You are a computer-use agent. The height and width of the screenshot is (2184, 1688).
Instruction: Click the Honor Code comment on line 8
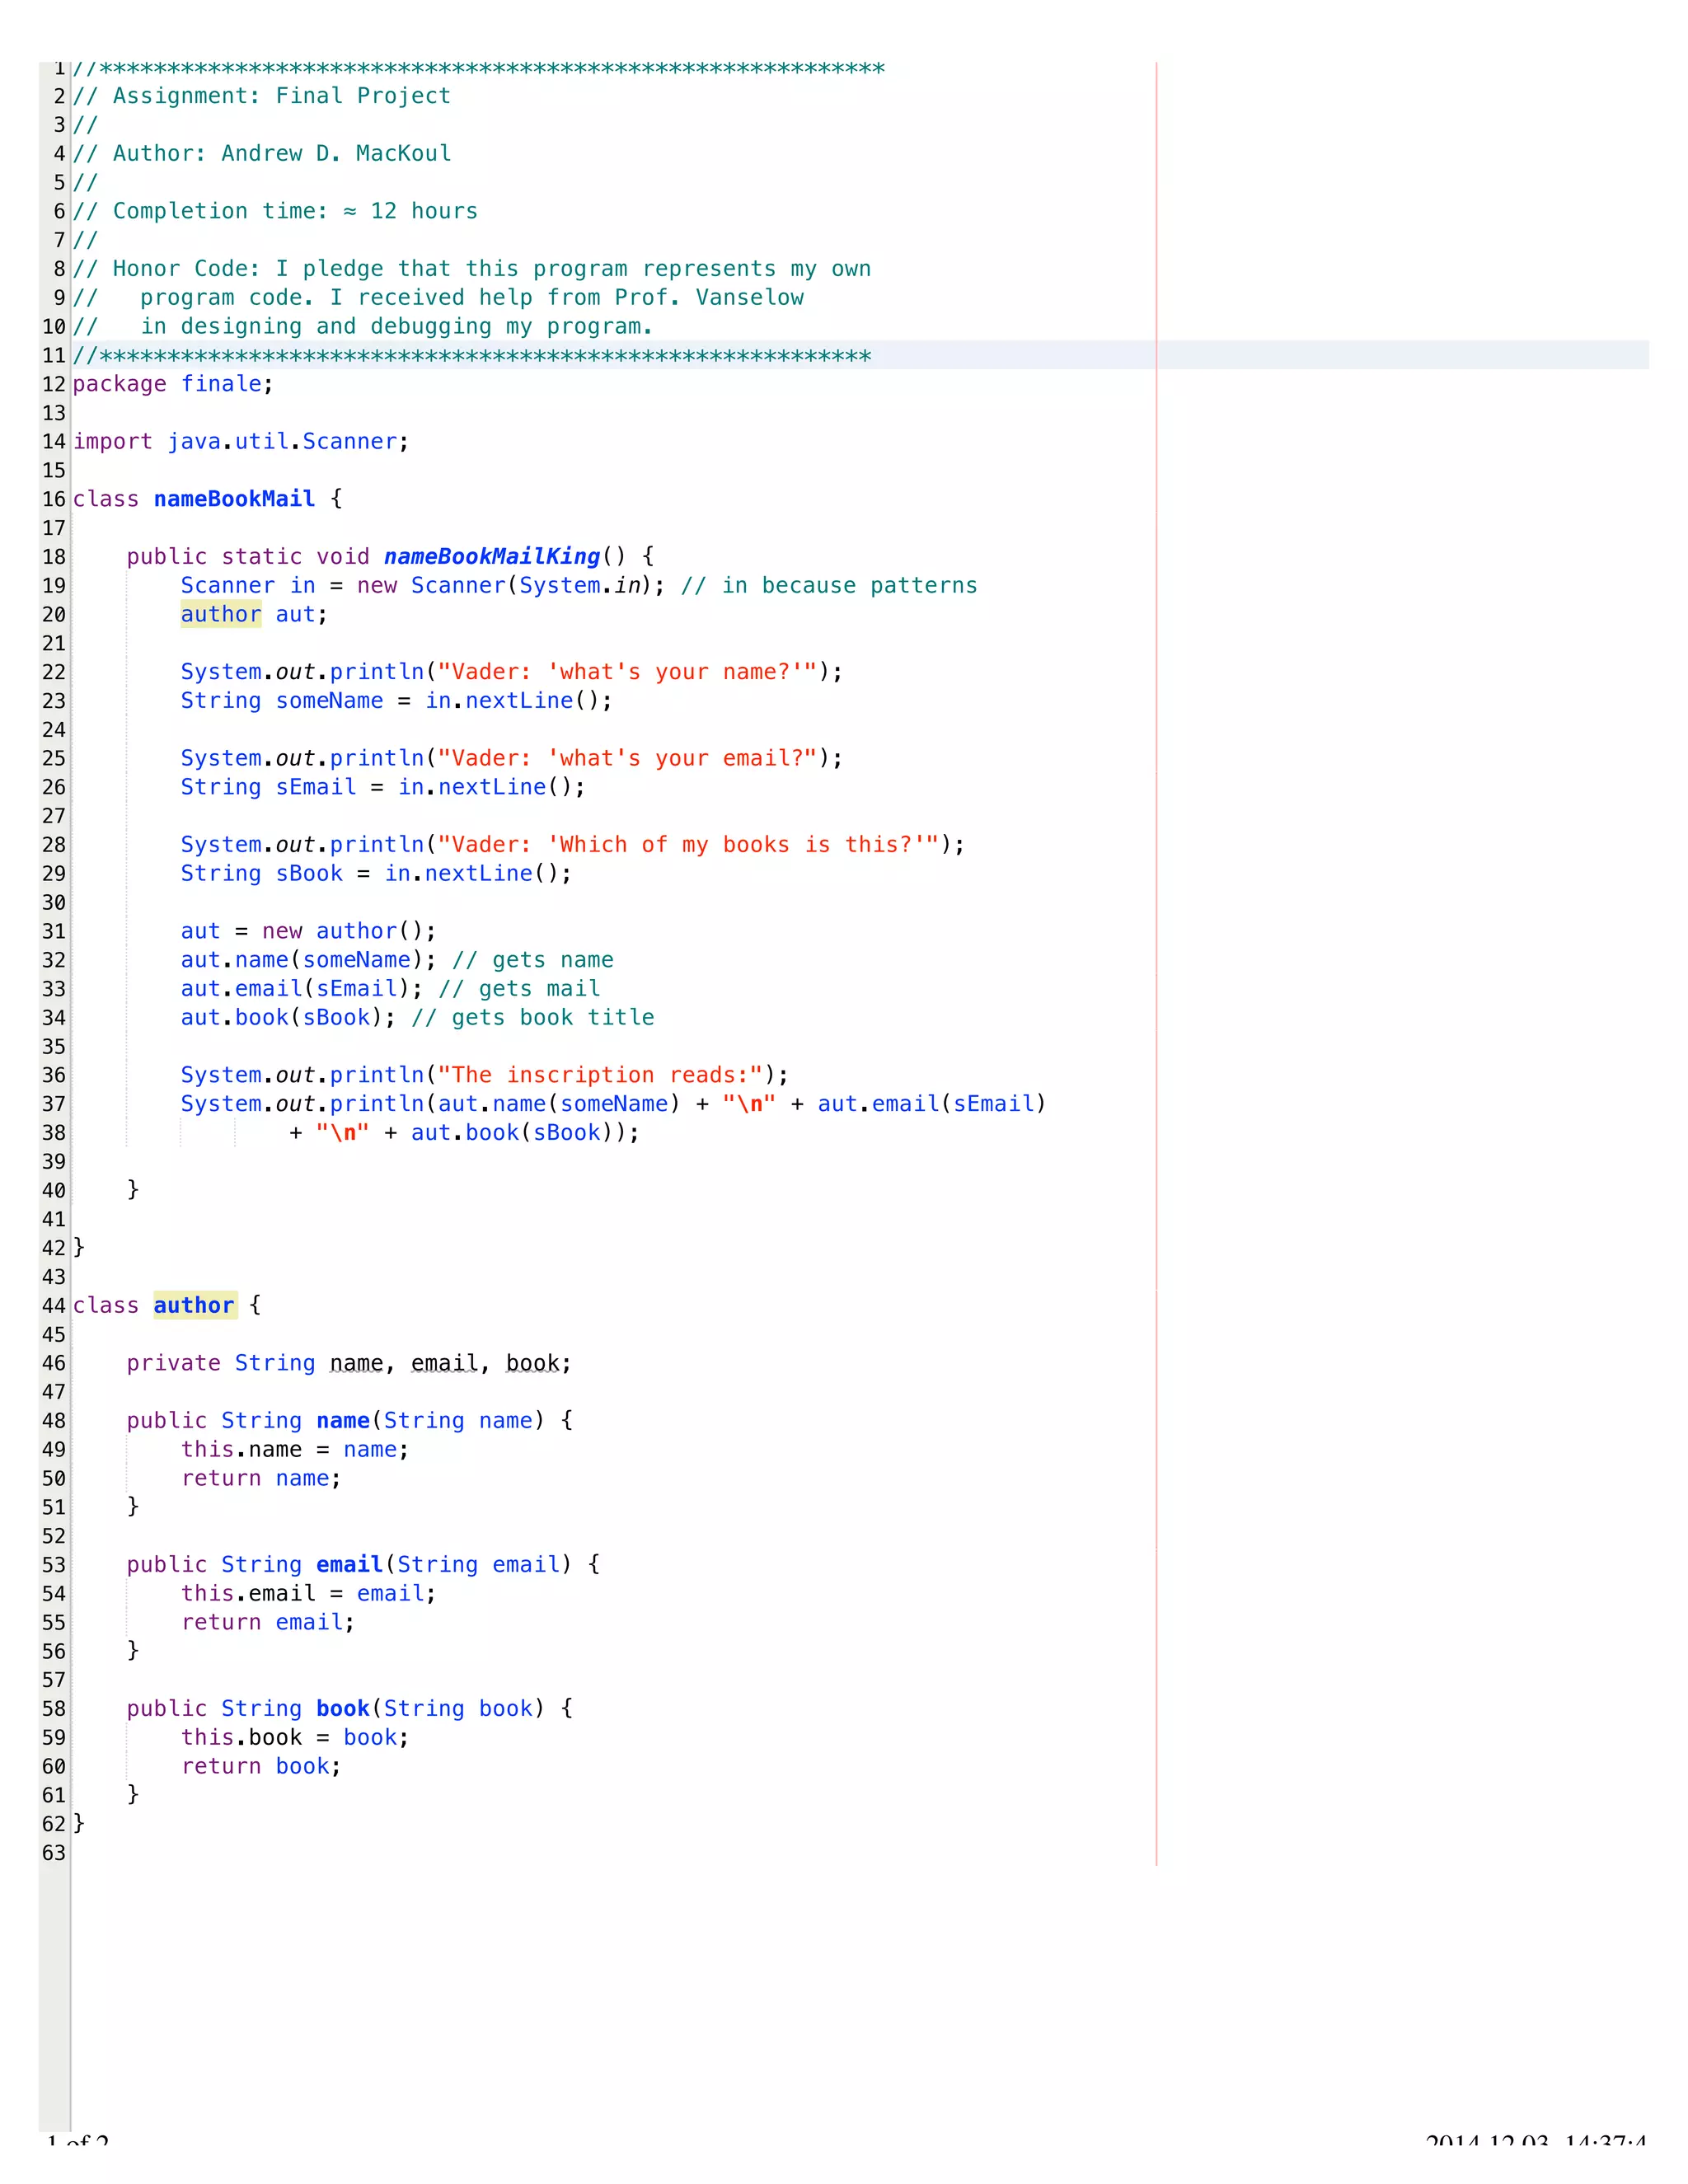coord(471,268)
